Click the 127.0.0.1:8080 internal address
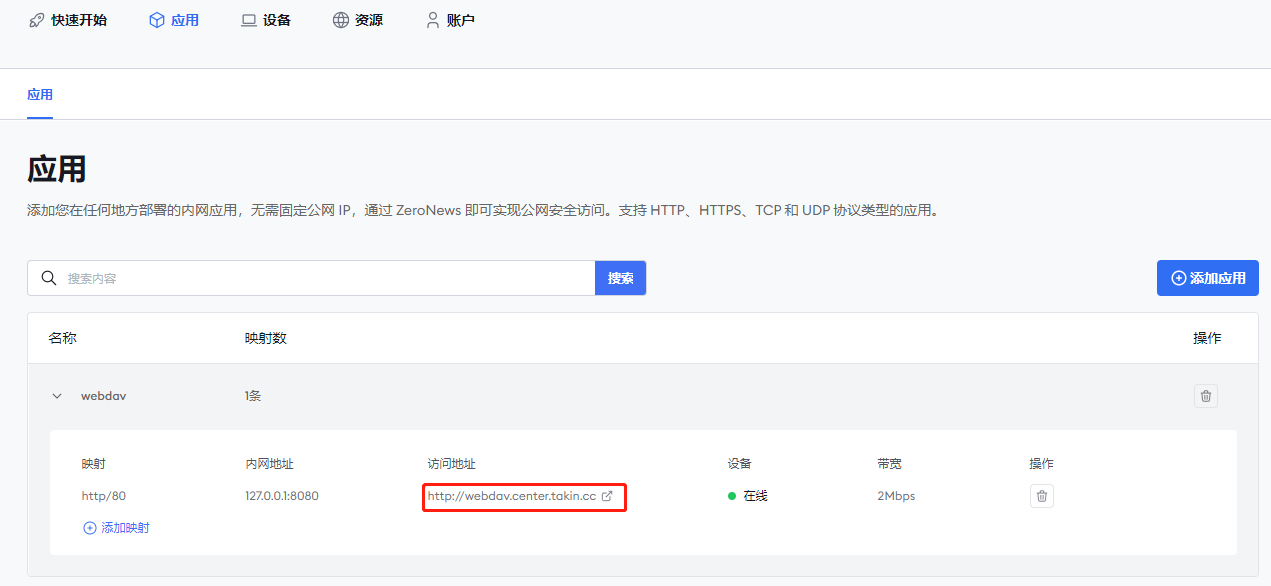Image resolution: width=1271 pixels, height=586 pixels. (282, 496)
